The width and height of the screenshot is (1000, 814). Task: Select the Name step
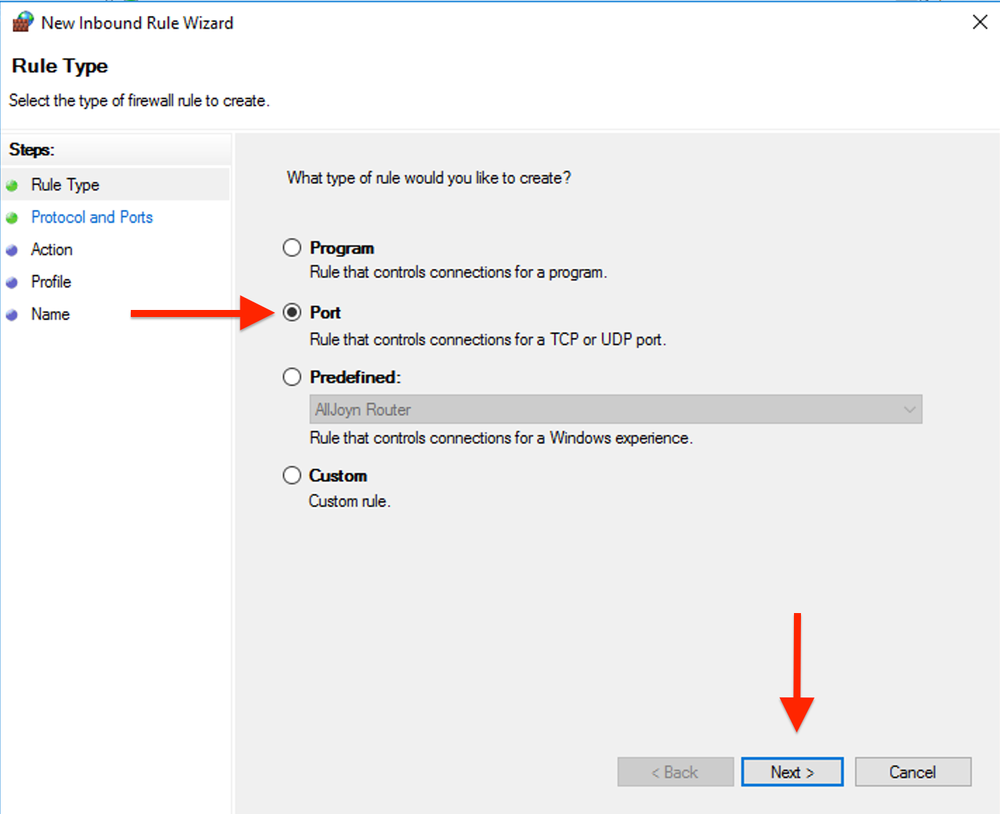point(52,314)
